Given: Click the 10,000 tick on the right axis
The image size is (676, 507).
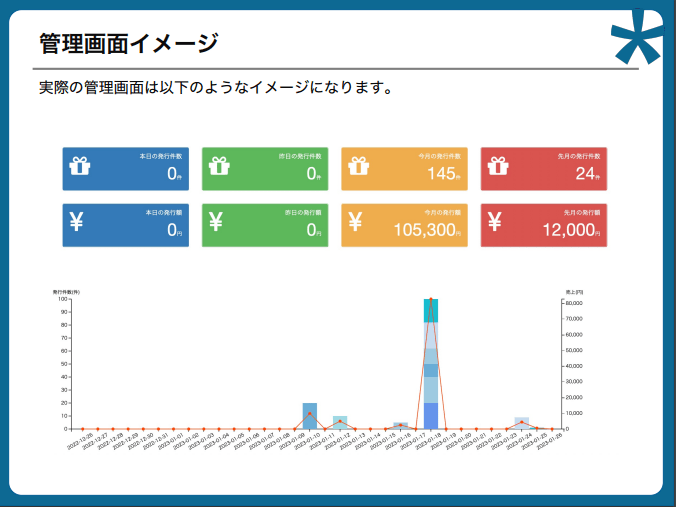Looking at the screenshot, I should (574, 413).
